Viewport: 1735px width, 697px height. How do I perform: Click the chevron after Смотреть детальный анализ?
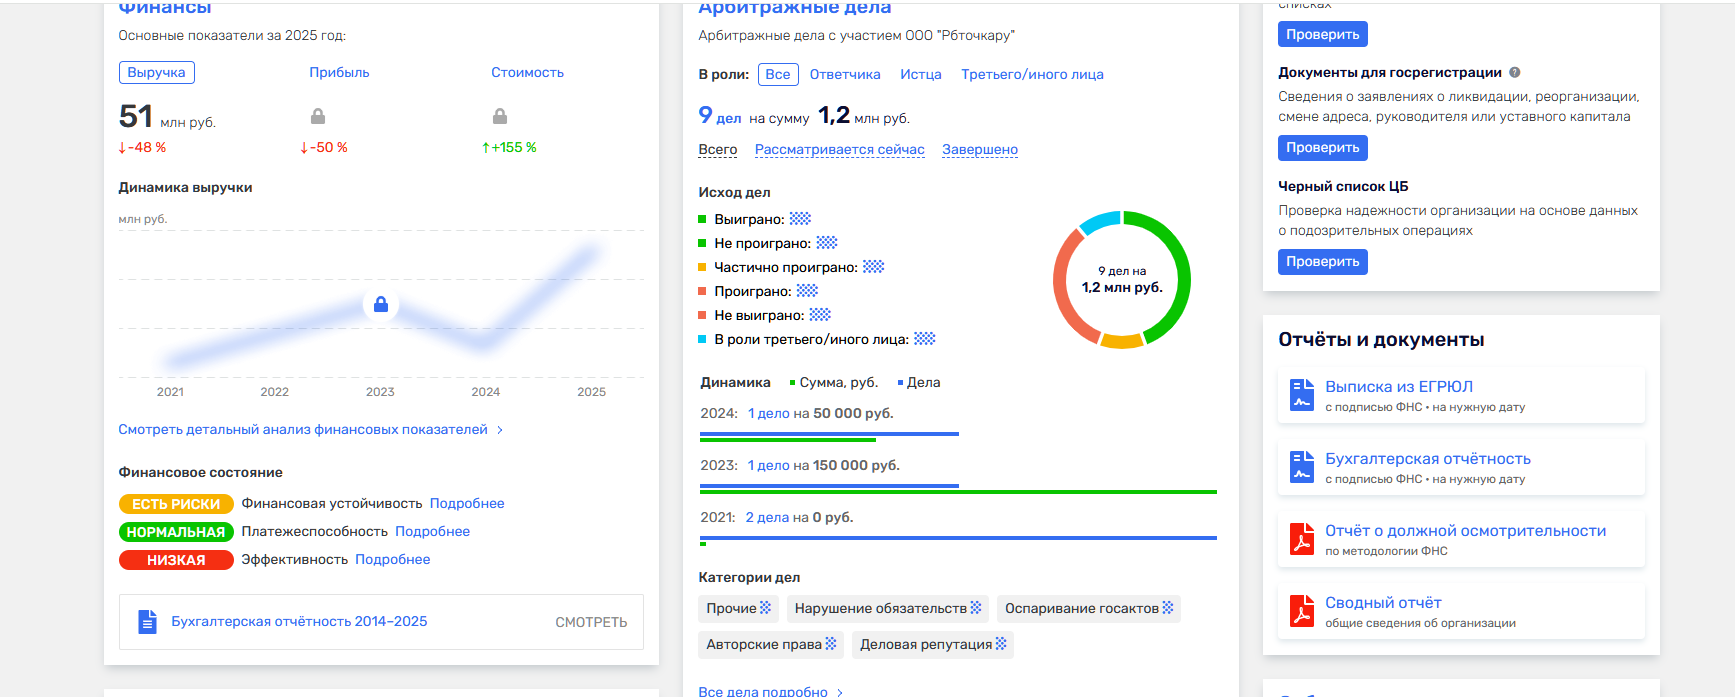[x=500, y=430]
